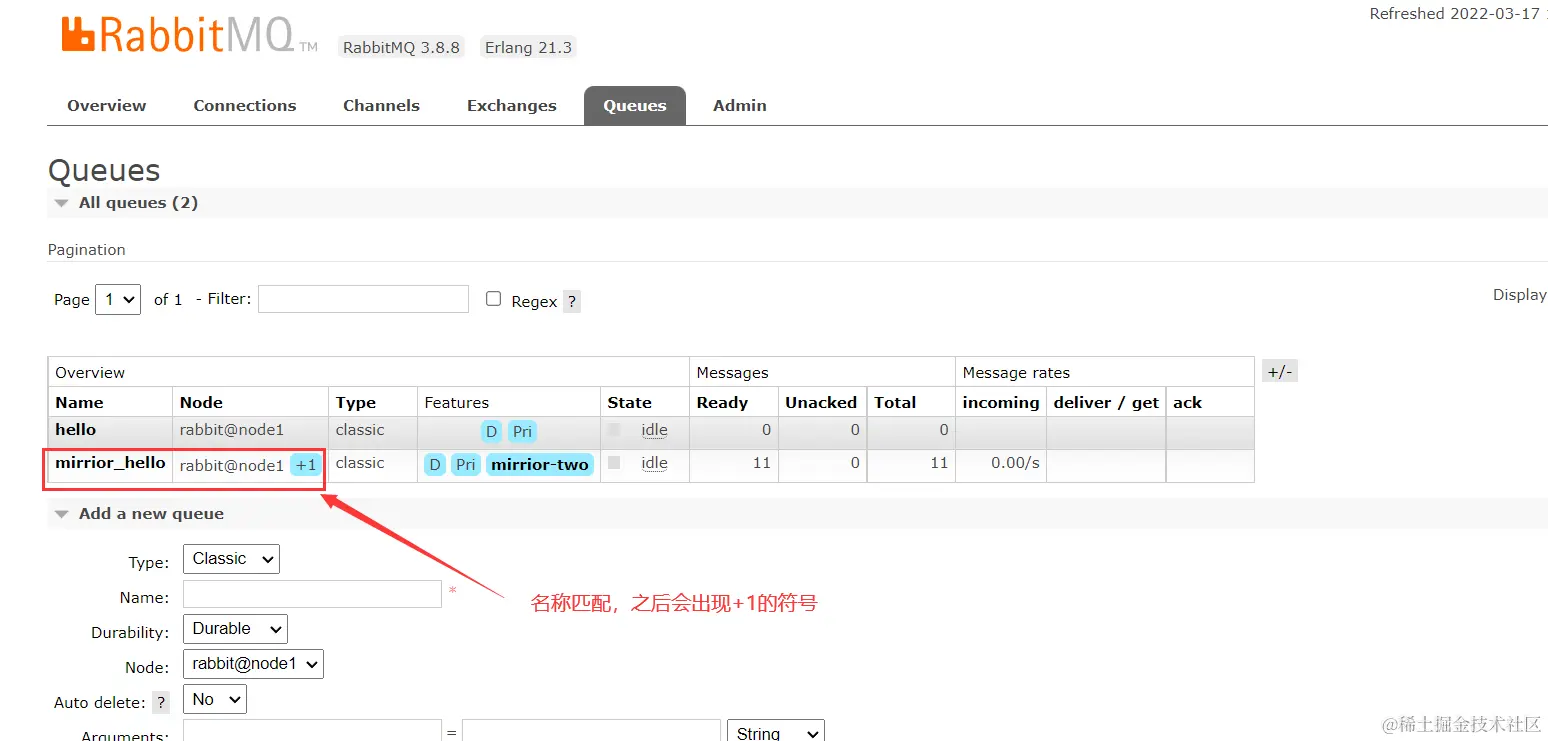Sort by incoming rate column
This screenshot has width=1548, height=741.
tap(1001, 402)
